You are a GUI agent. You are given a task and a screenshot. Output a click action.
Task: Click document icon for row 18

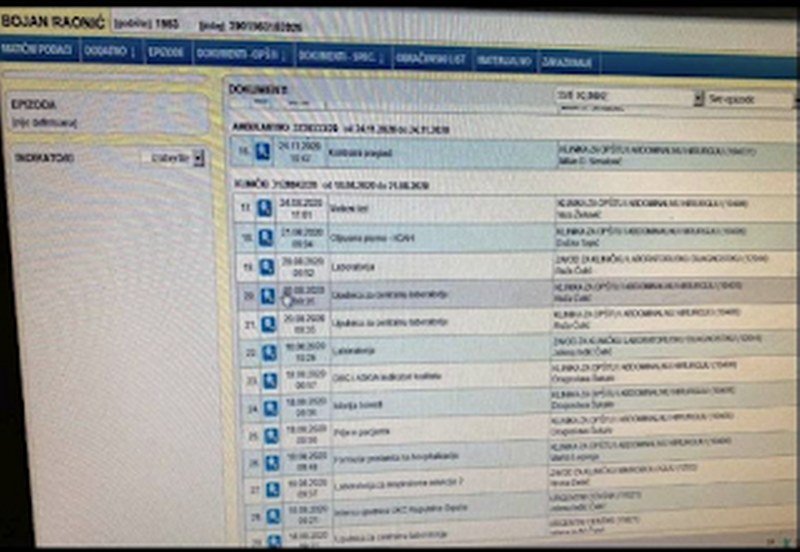coord(265,237)
